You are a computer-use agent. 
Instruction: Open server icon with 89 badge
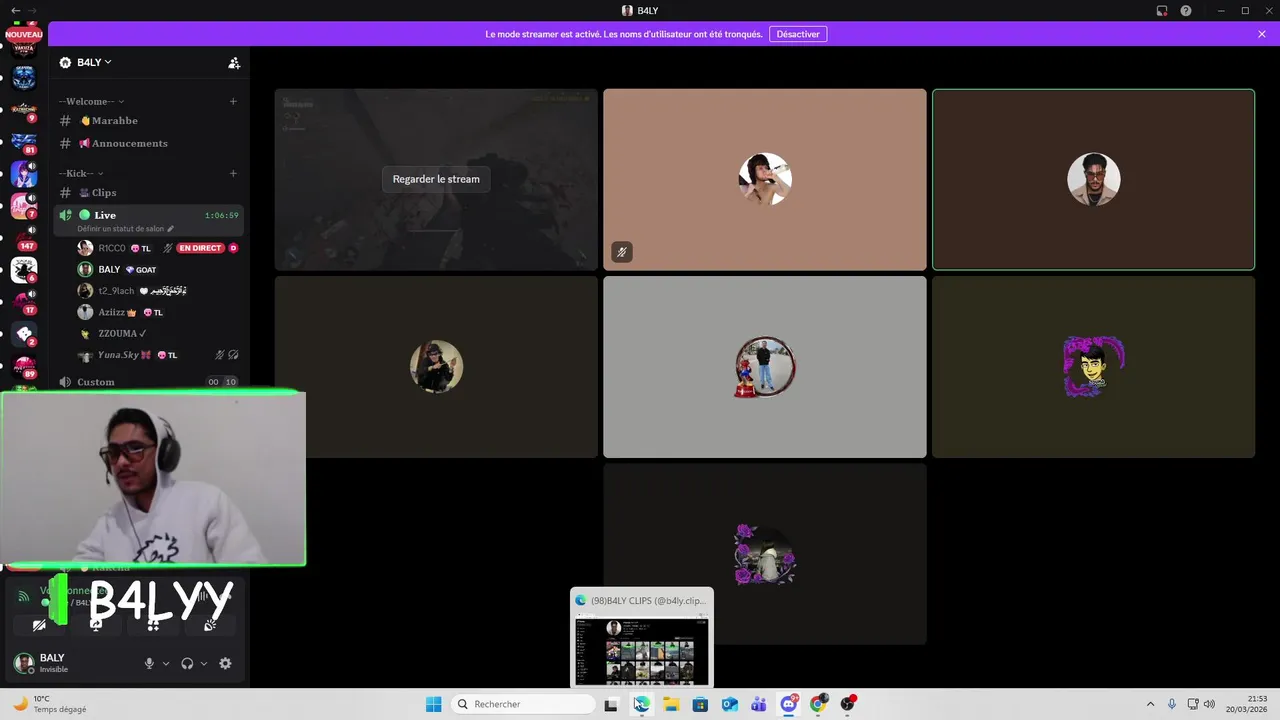[24, 366]
